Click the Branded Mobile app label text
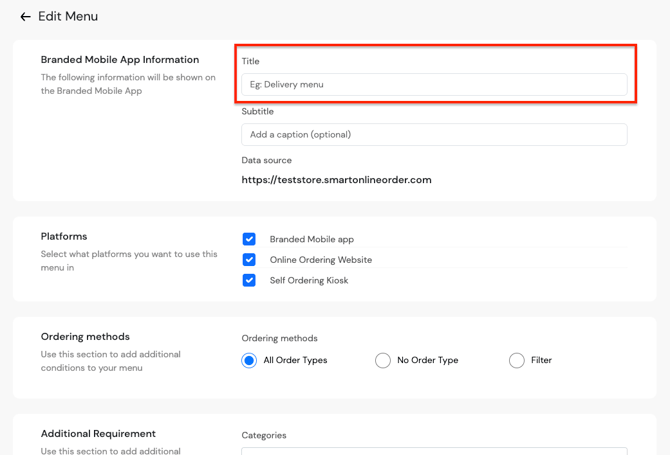Viewport: 670px width, 455px height. click(x=311, y=240)
